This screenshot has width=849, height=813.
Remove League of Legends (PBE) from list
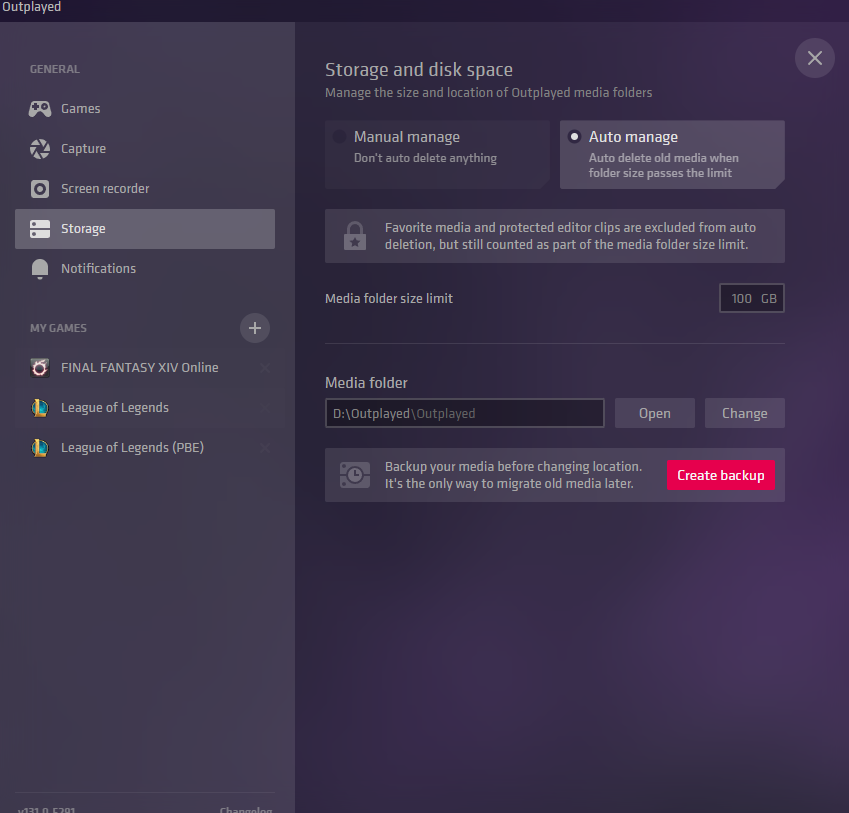coord(265,448)
